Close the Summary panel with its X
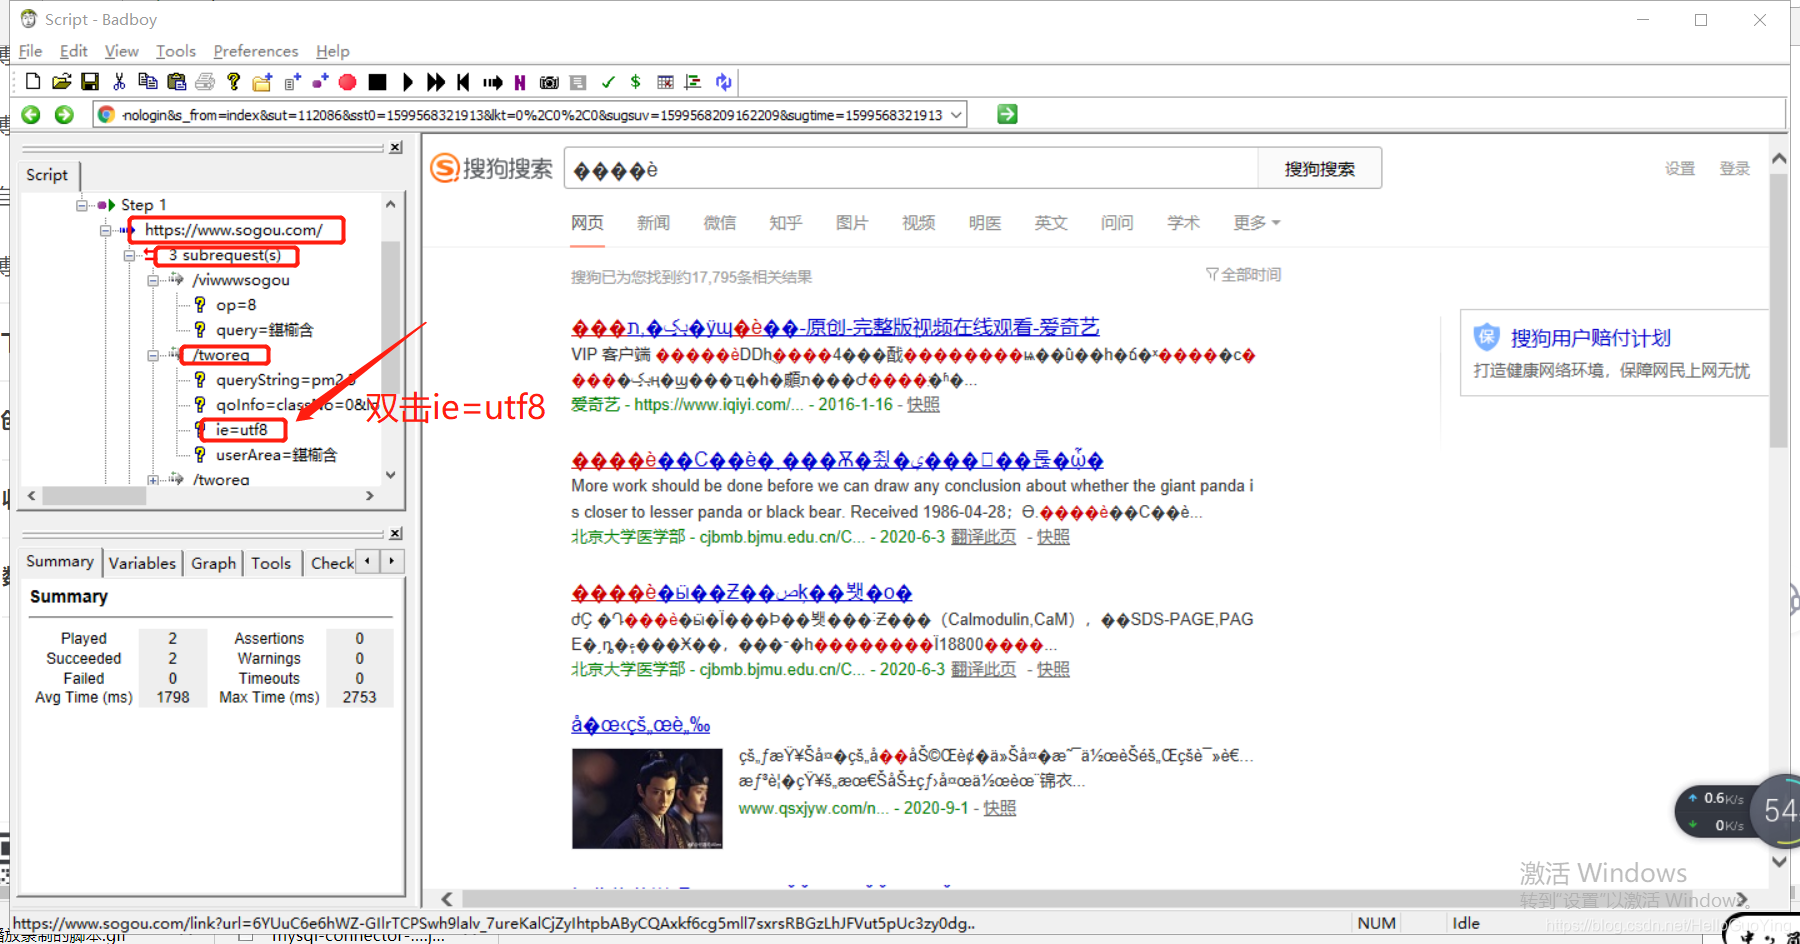Image resolution: width=1800 pixels, height=944 pixels. [395, 533]
